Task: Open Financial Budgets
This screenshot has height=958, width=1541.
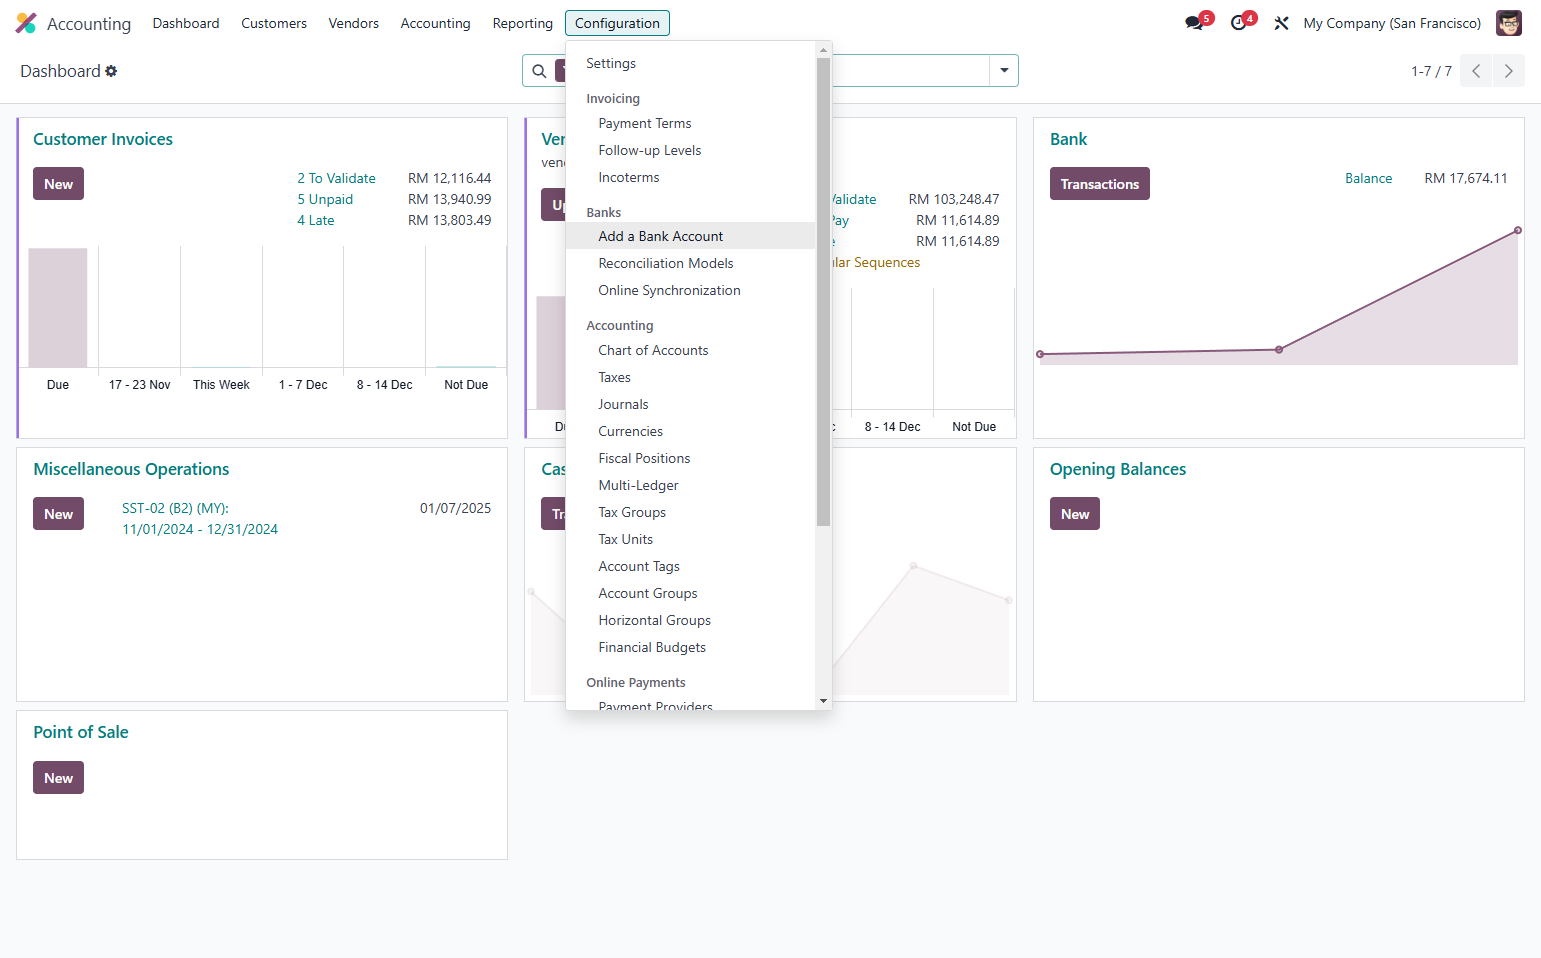Action: [691, 647]
